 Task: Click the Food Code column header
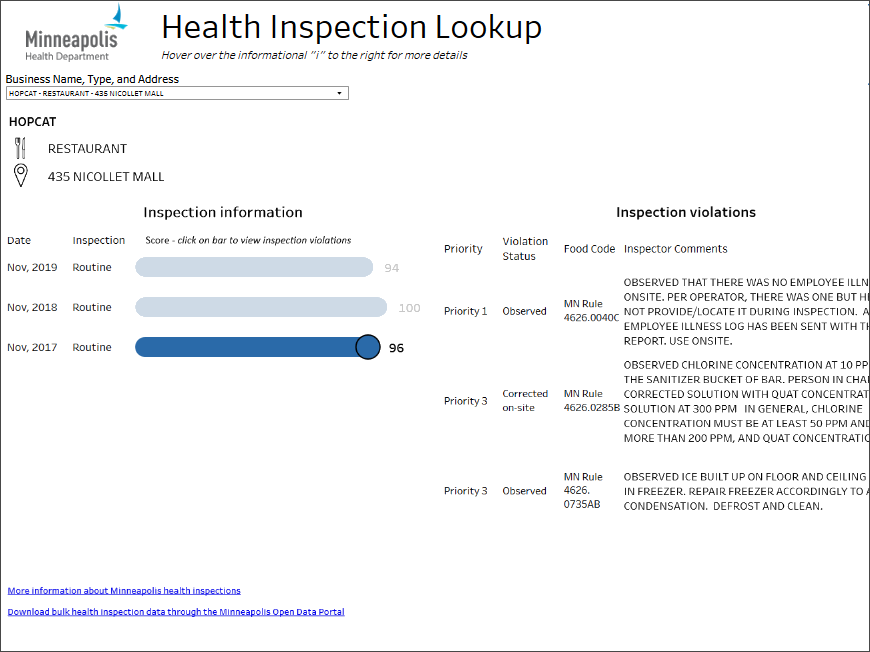(x=589, y=249)
